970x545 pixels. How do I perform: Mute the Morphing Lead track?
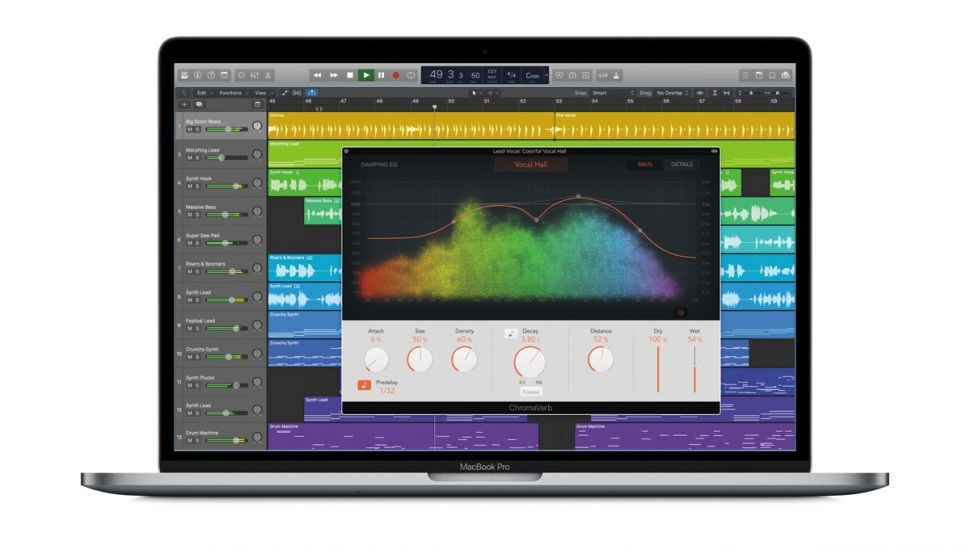point(190,158)
